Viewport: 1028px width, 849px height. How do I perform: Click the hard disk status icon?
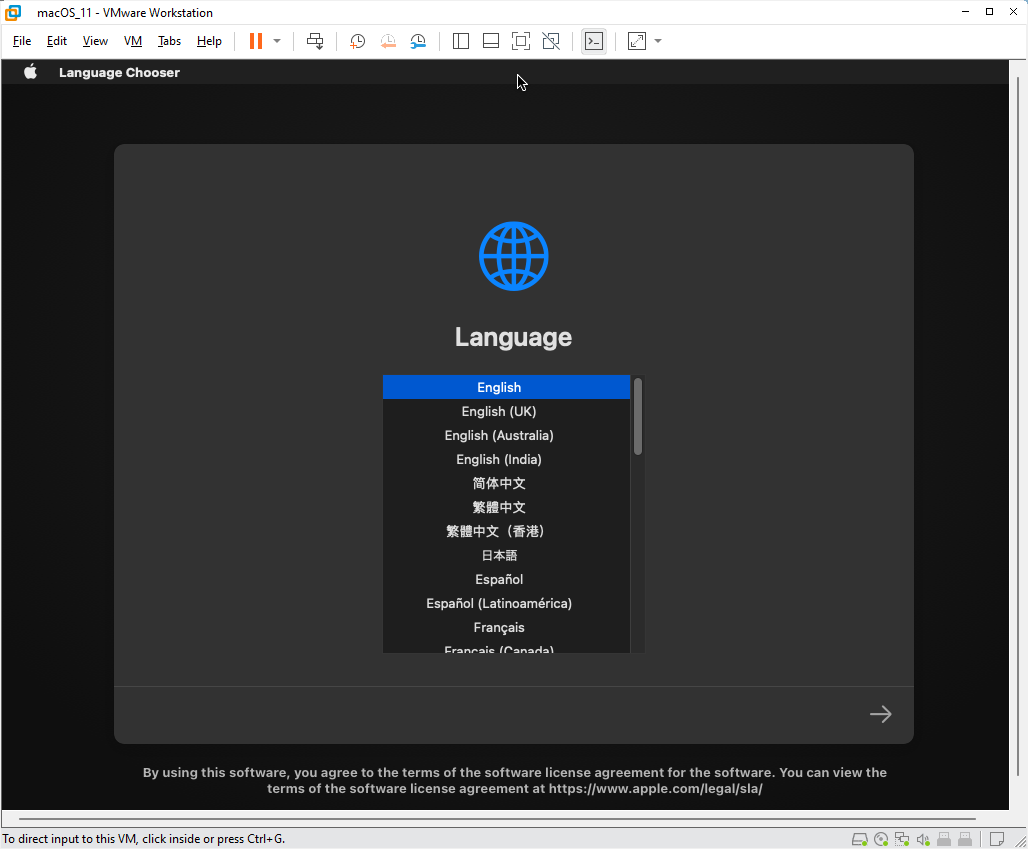[860, 839]
